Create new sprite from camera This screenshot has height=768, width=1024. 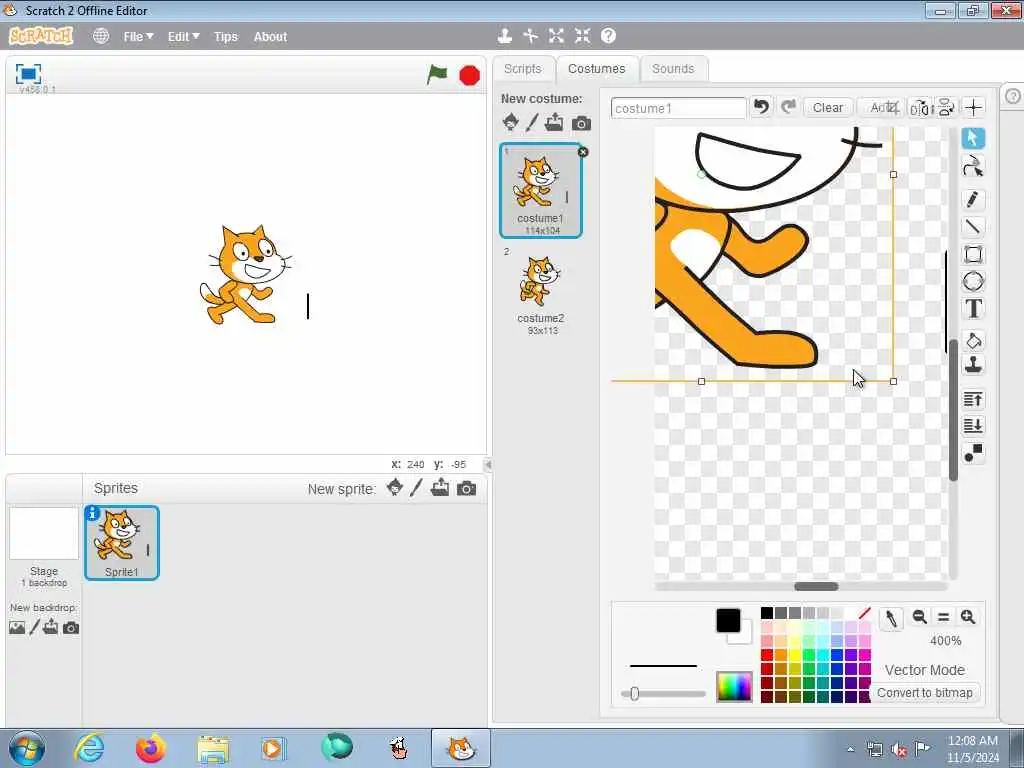466,488
